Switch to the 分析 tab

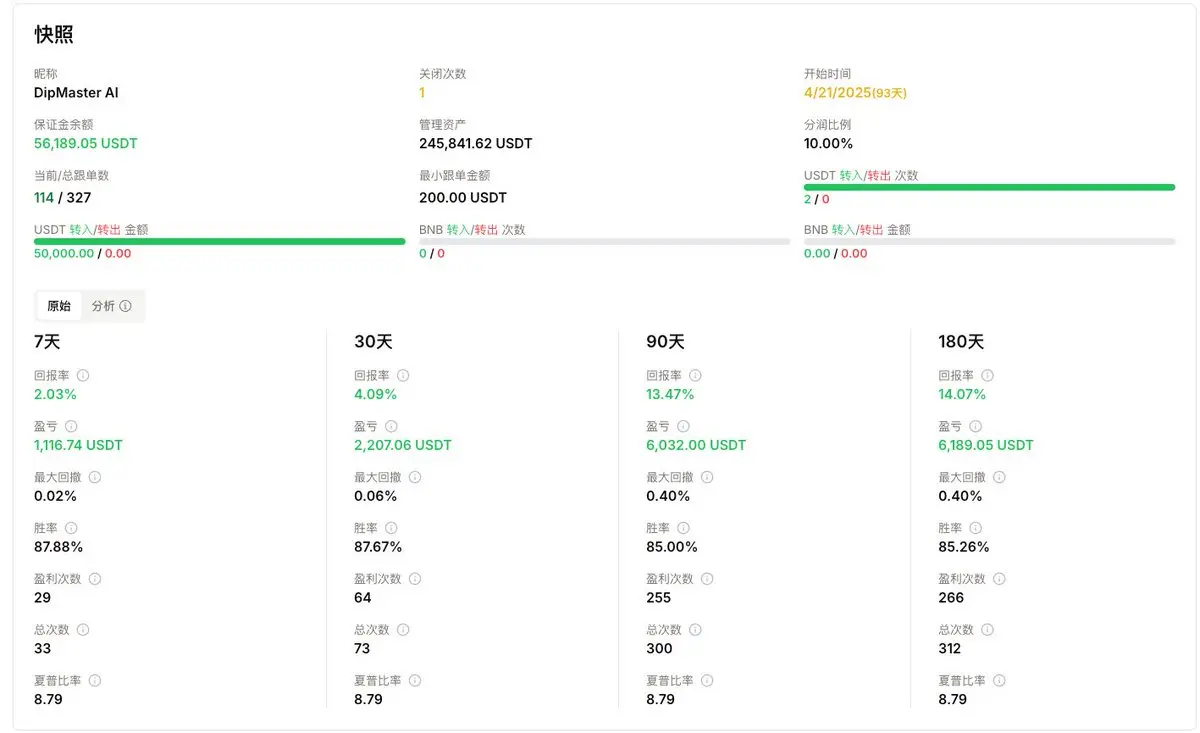point(111,306)
